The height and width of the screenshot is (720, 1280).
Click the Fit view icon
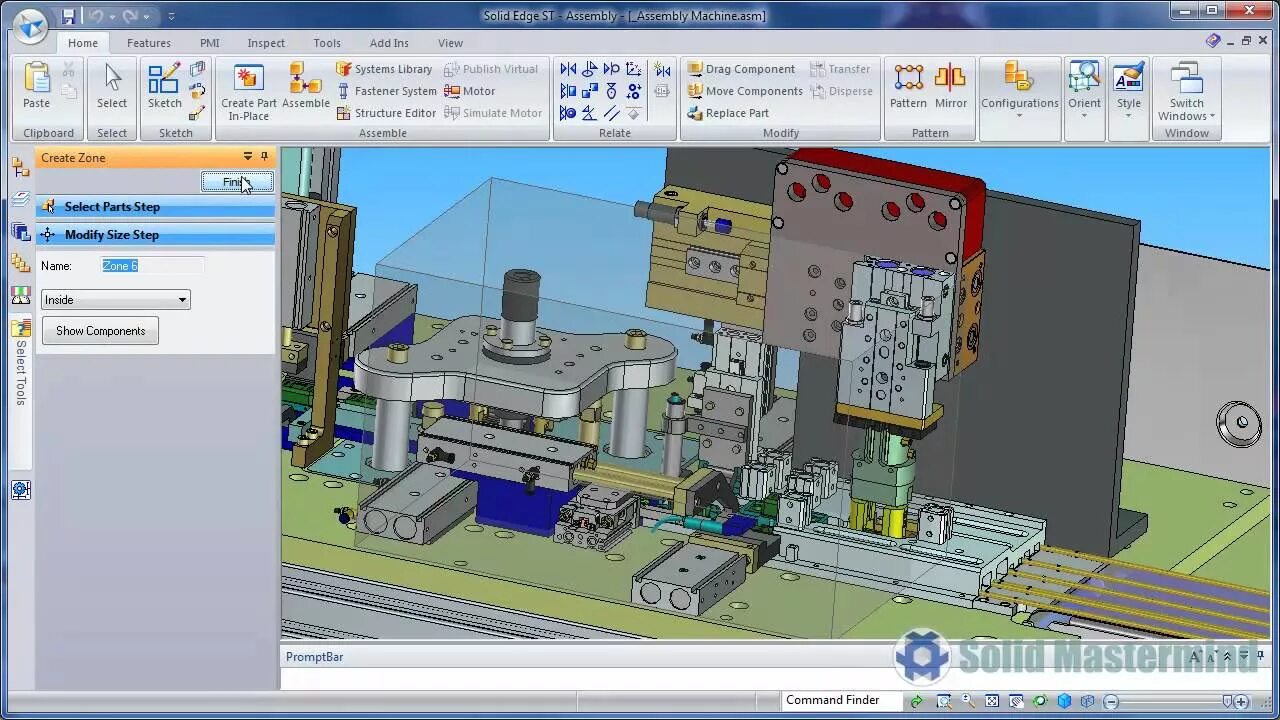(x=992, y=701)
